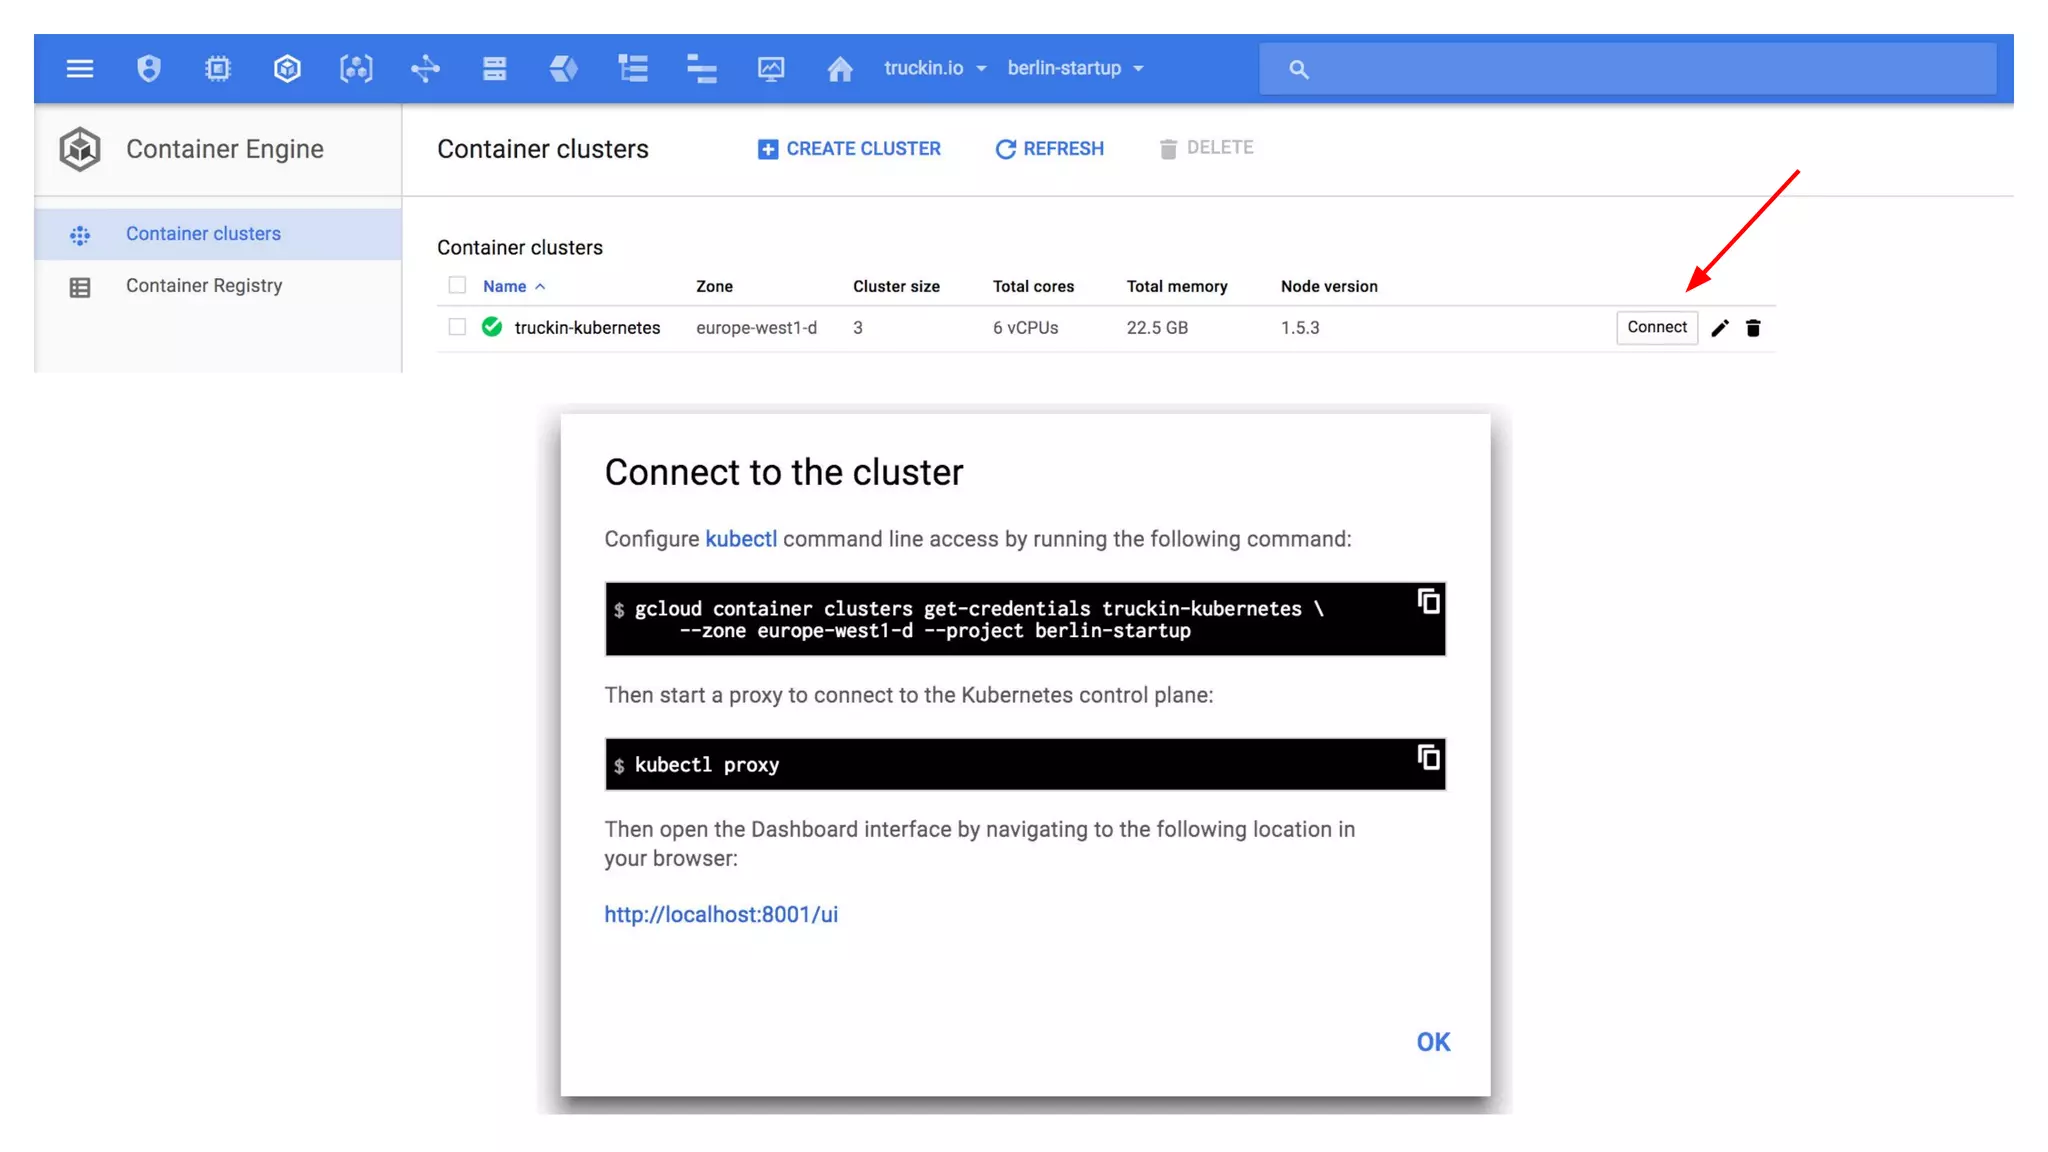
Task: Click the Compute Engine chip icon
Action: 218,69
